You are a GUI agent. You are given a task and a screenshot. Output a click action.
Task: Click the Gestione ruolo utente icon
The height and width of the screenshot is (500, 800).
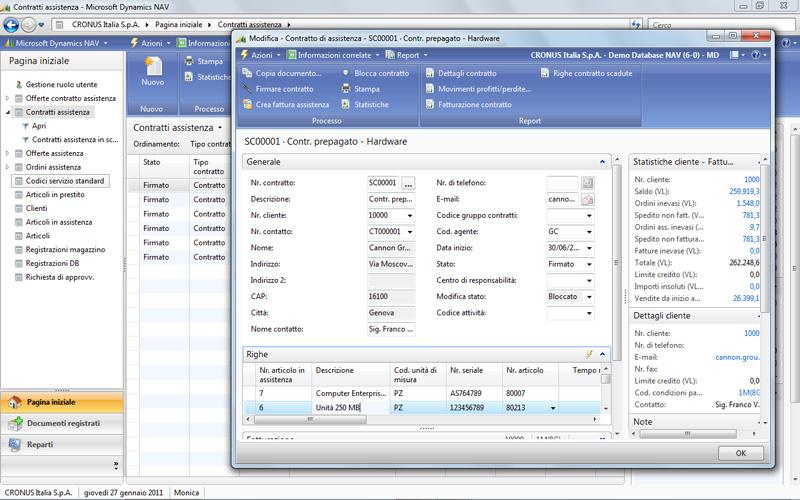point(19,84)
